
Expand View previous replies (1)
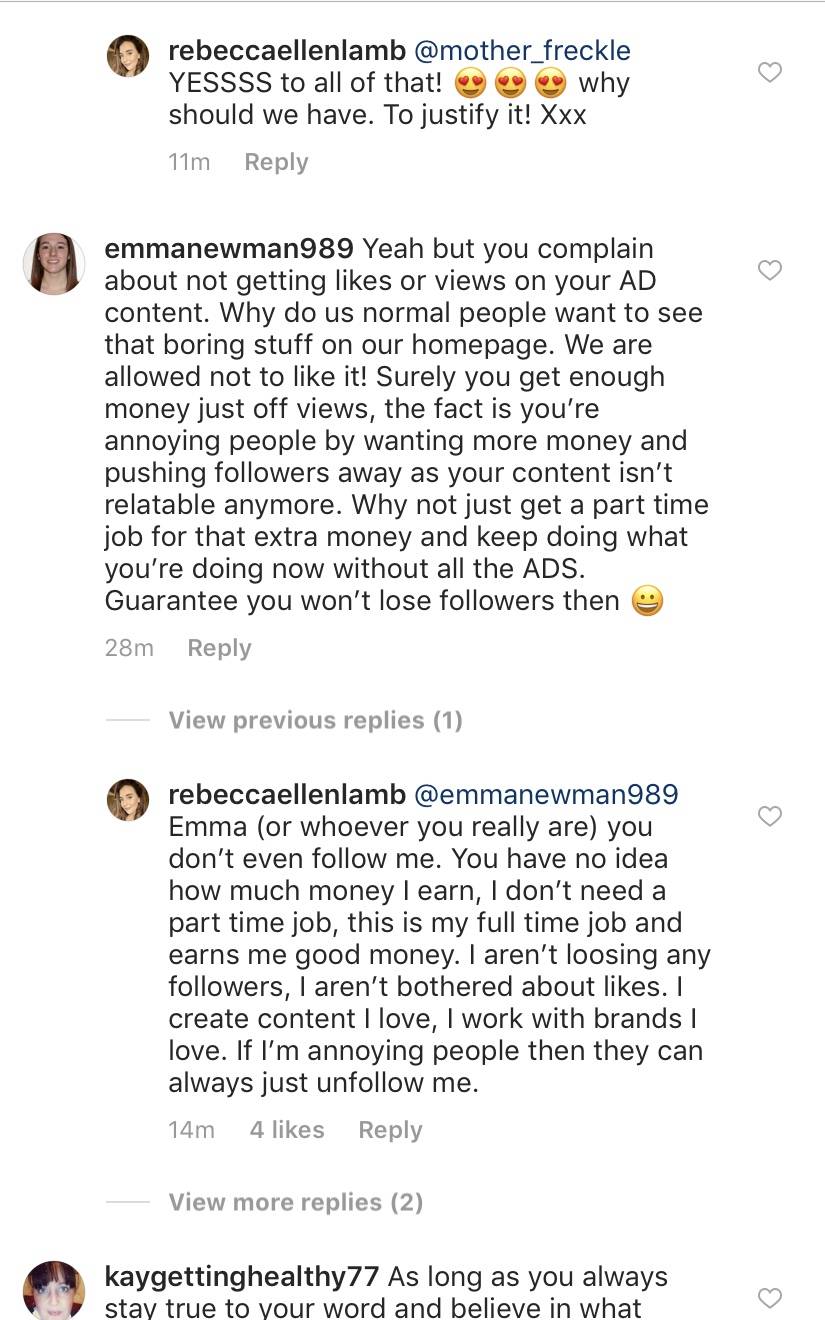(315, 720)
